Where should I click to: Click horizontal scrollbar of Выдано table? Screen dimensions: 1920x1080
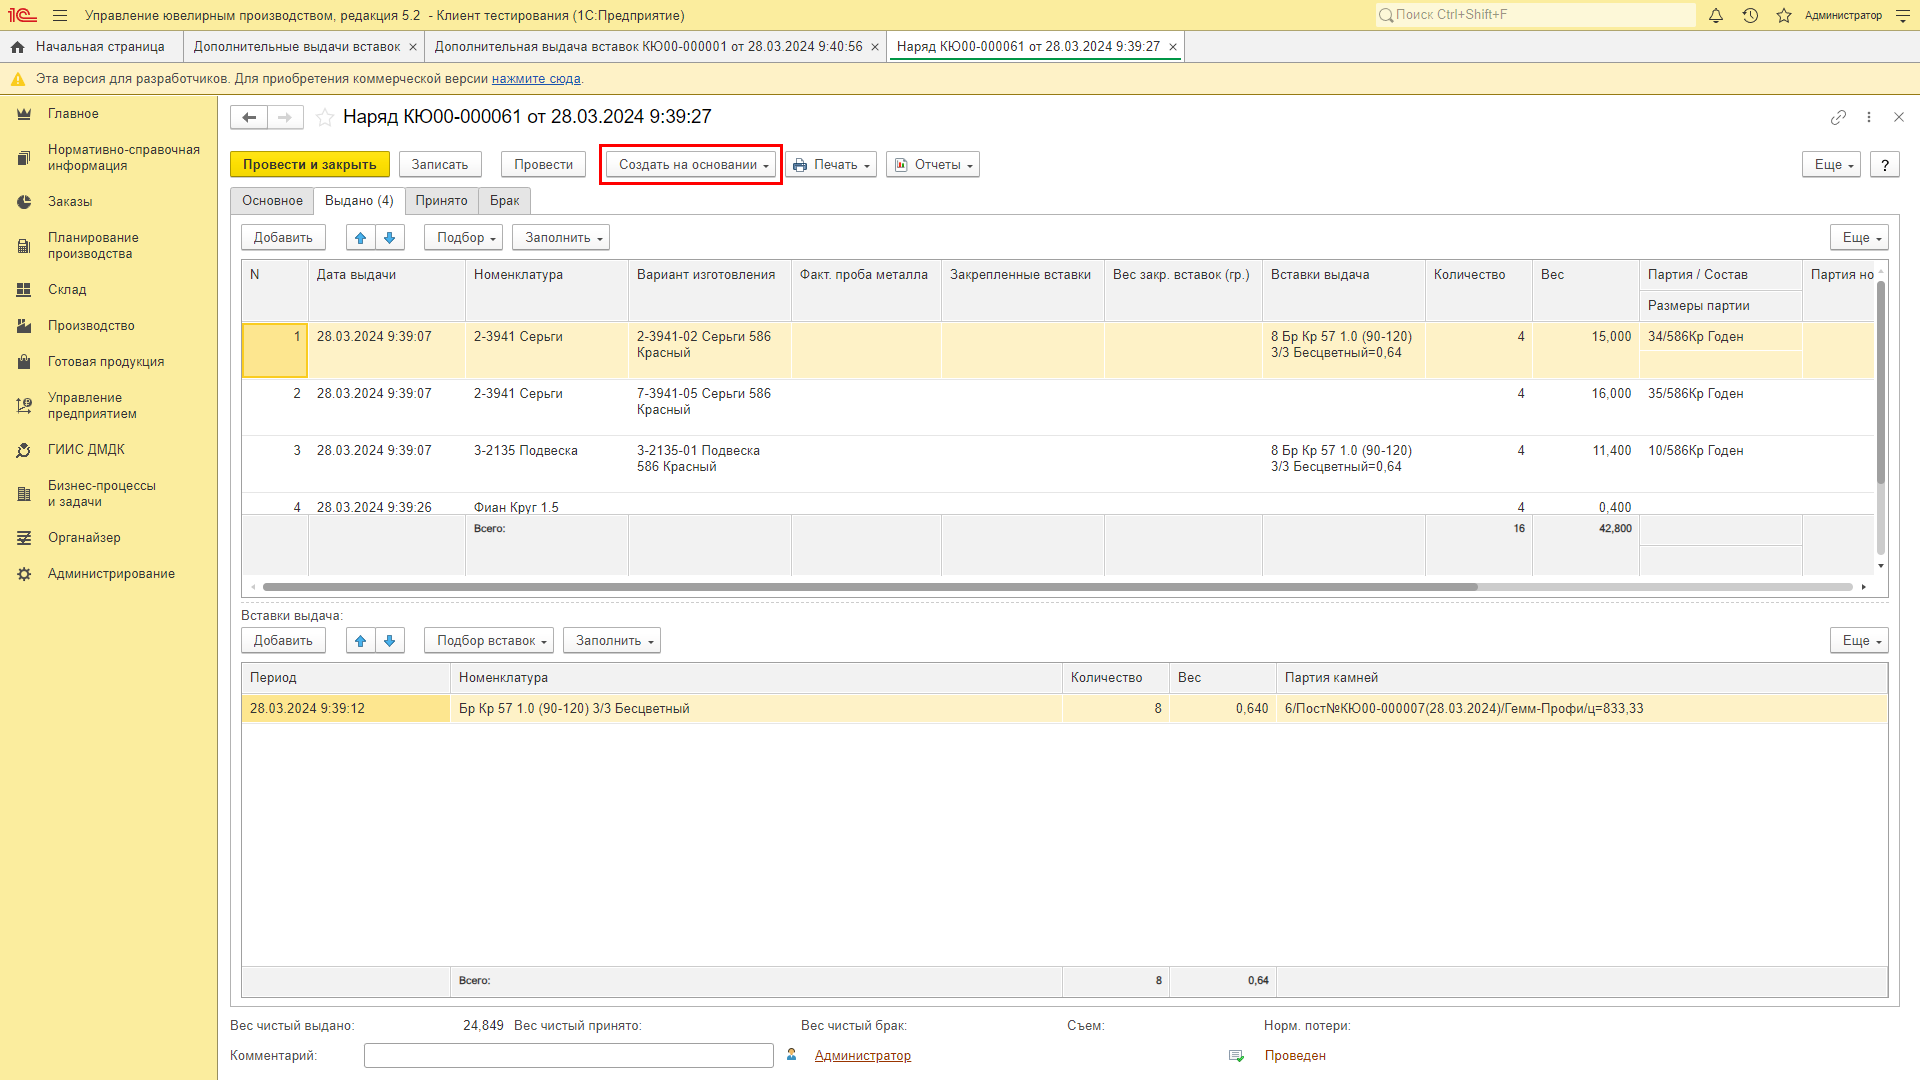(x=870, y=587)
